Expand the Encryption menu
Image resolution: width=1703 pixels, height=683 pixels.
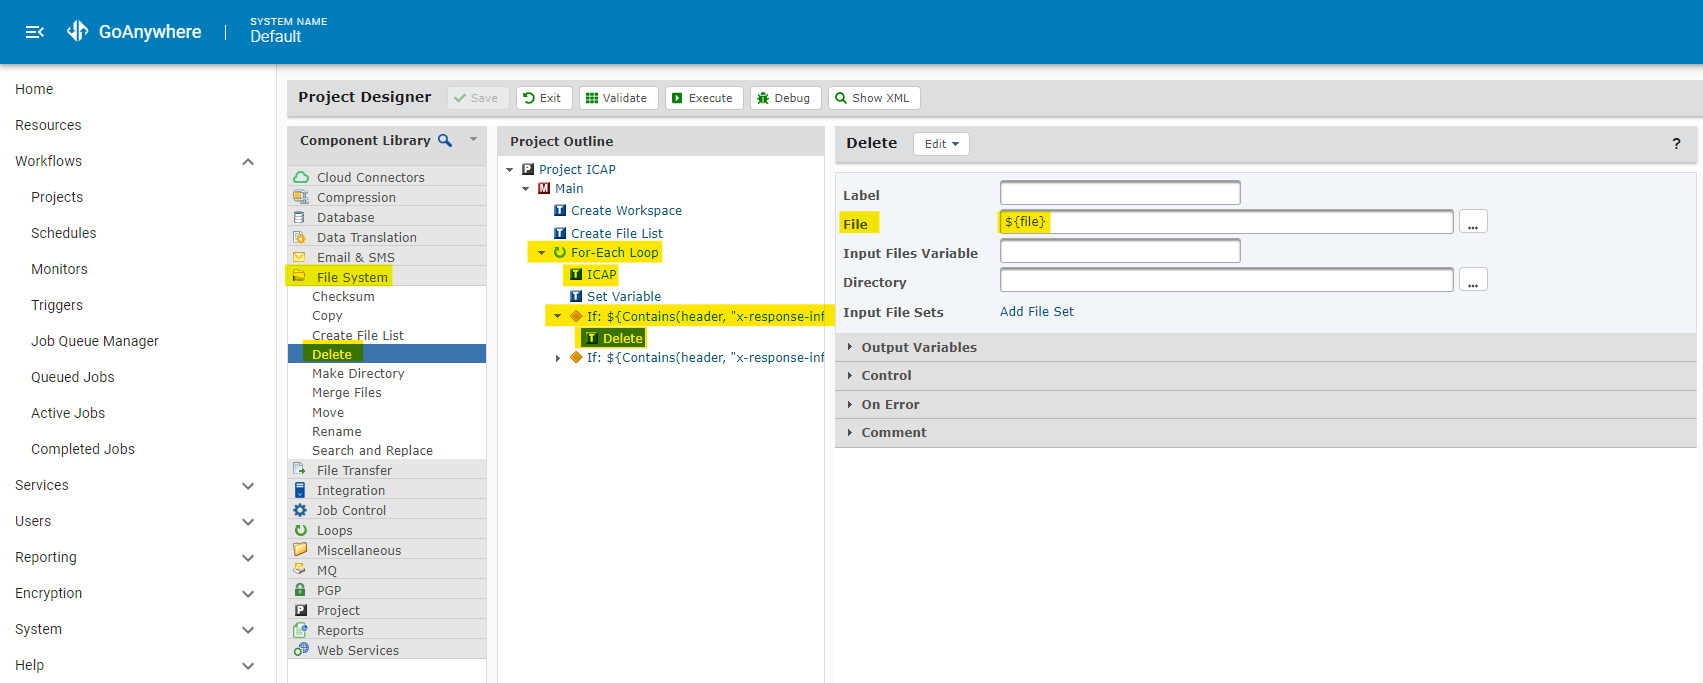248,593
